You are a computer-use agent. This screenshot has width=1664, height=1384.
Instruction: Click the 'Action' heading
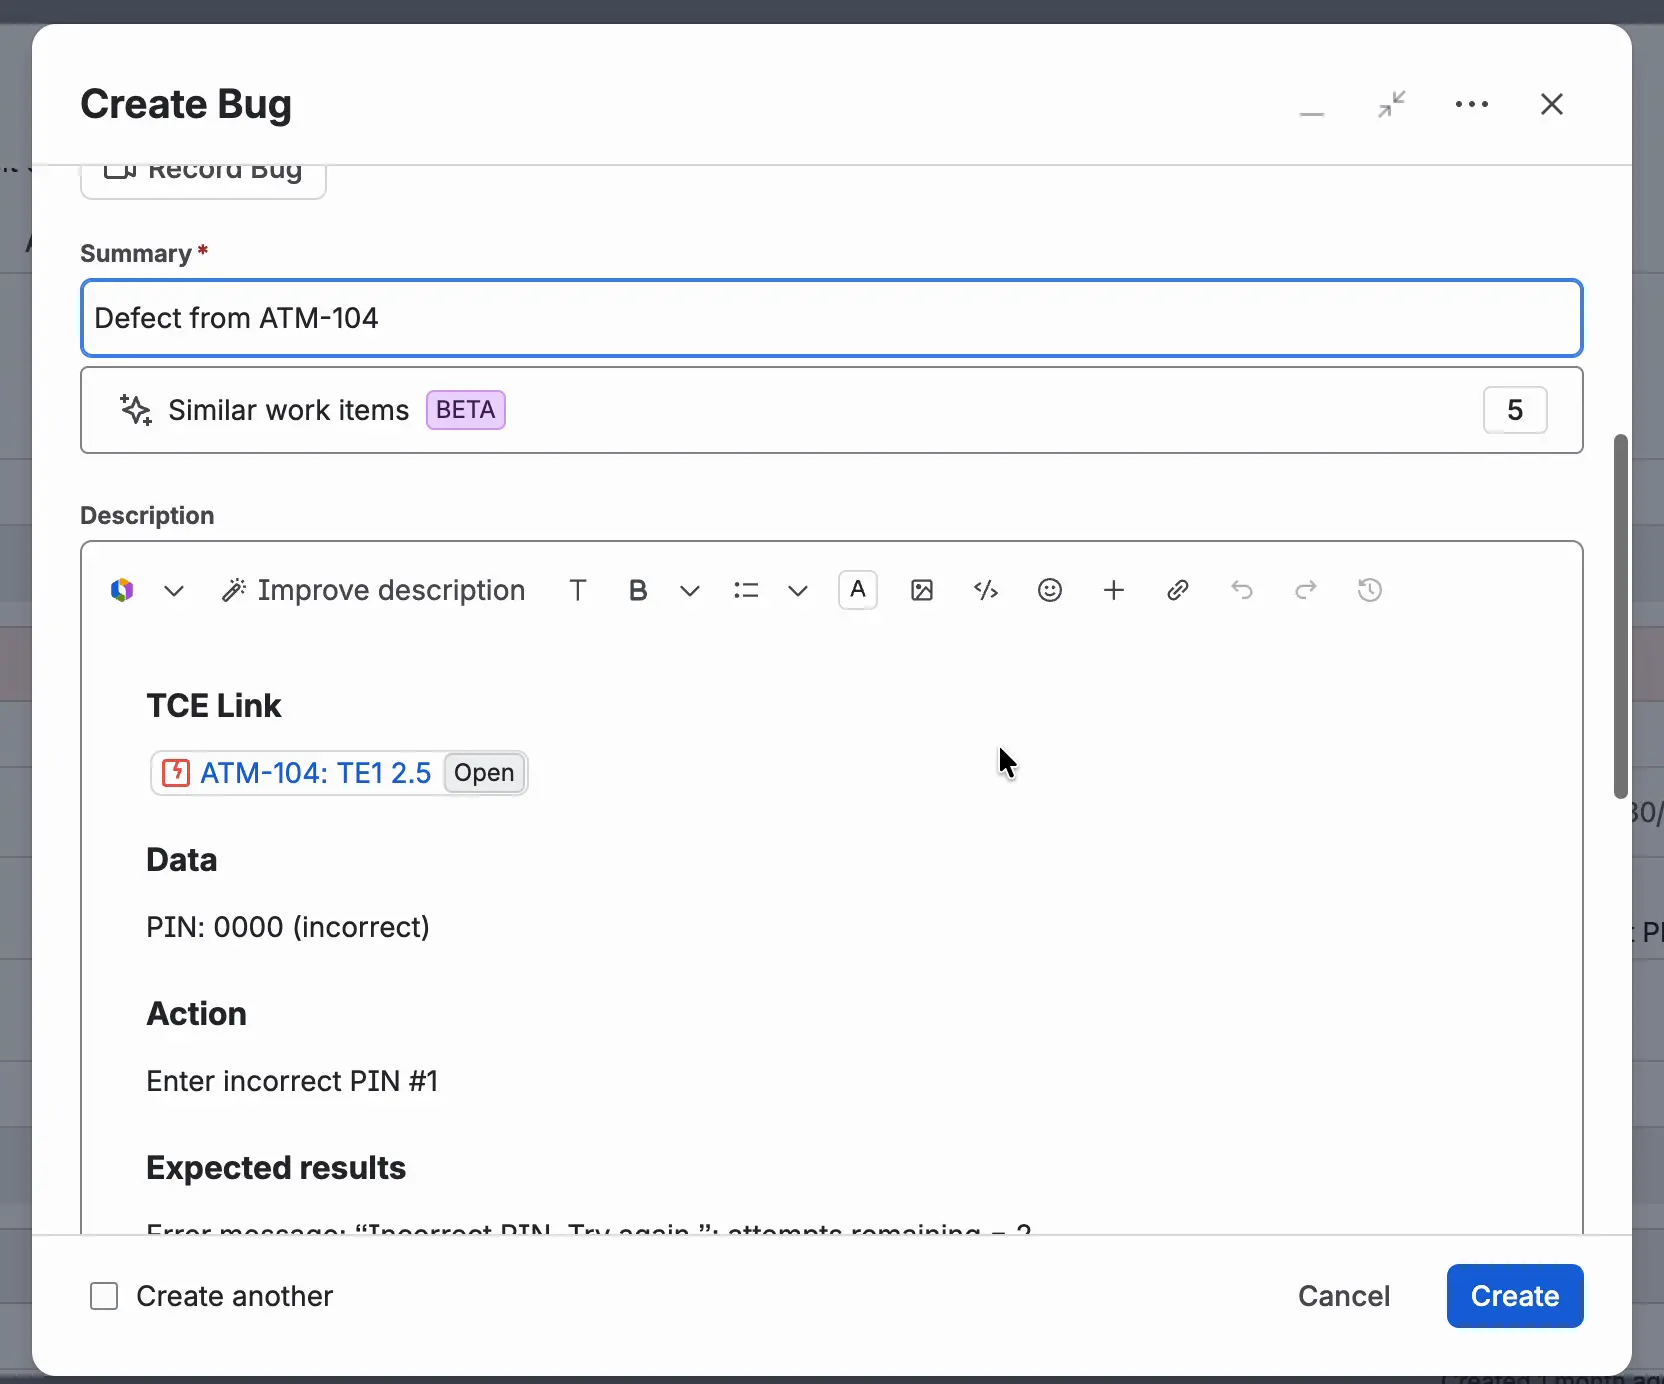pos(196,1014)
